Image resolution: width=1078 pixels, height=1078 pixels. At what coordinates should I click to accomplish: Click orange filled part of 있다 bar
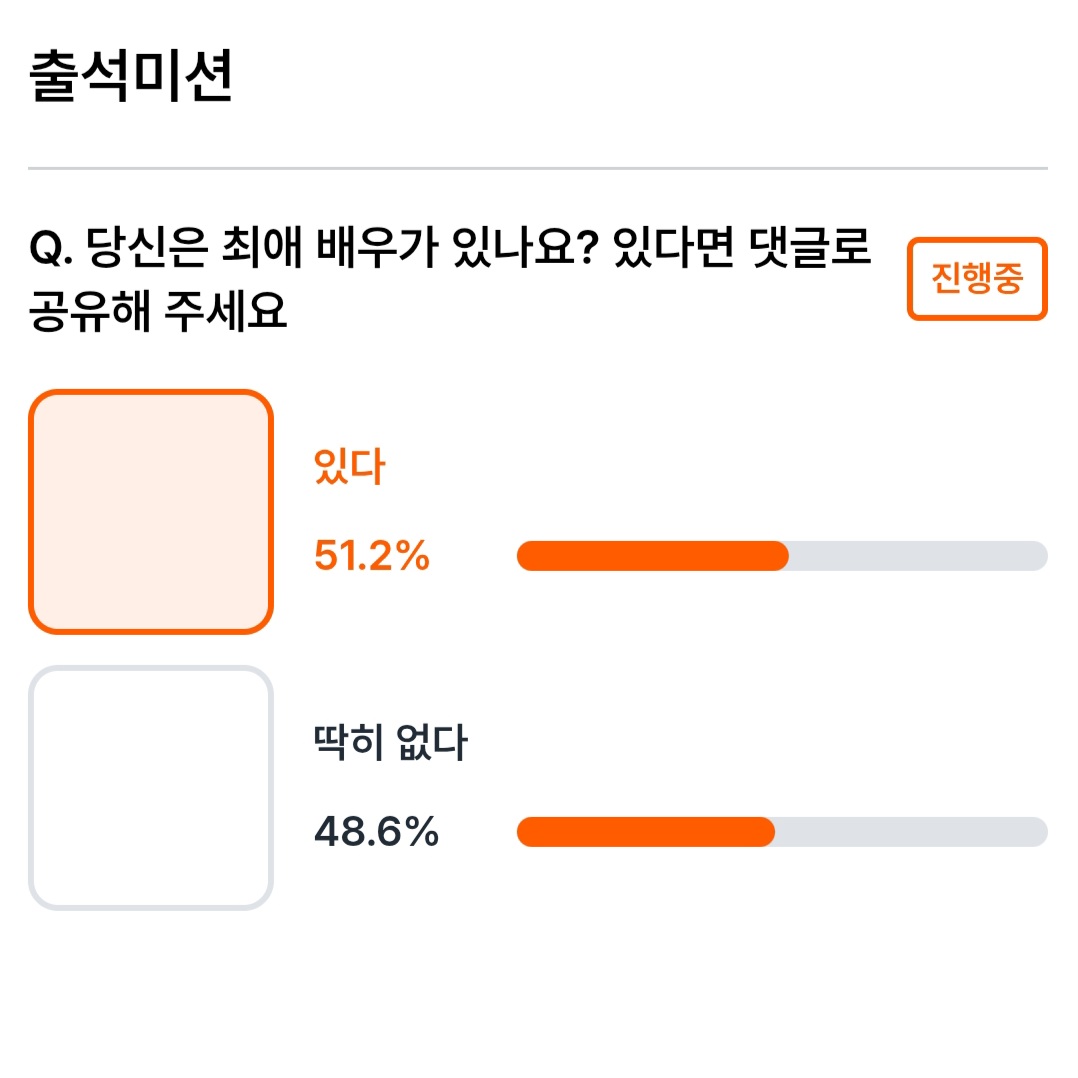coord(652,556)
